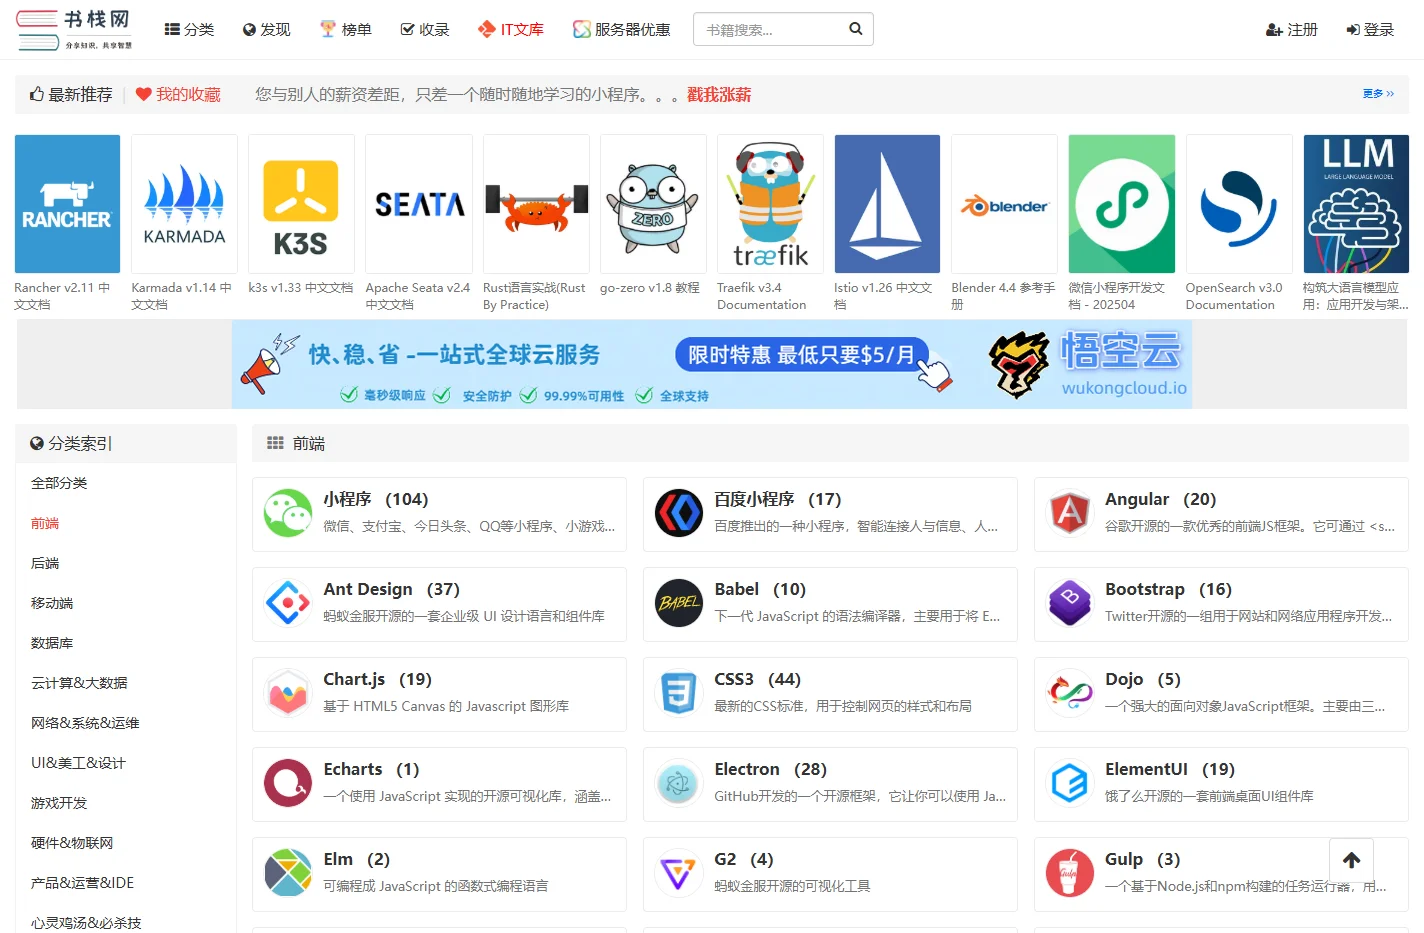This screenshot has height=933, width=1424.
Task: Open the go-zero gopher book cover
Action: pyautogui.click(x=653, y=204)
